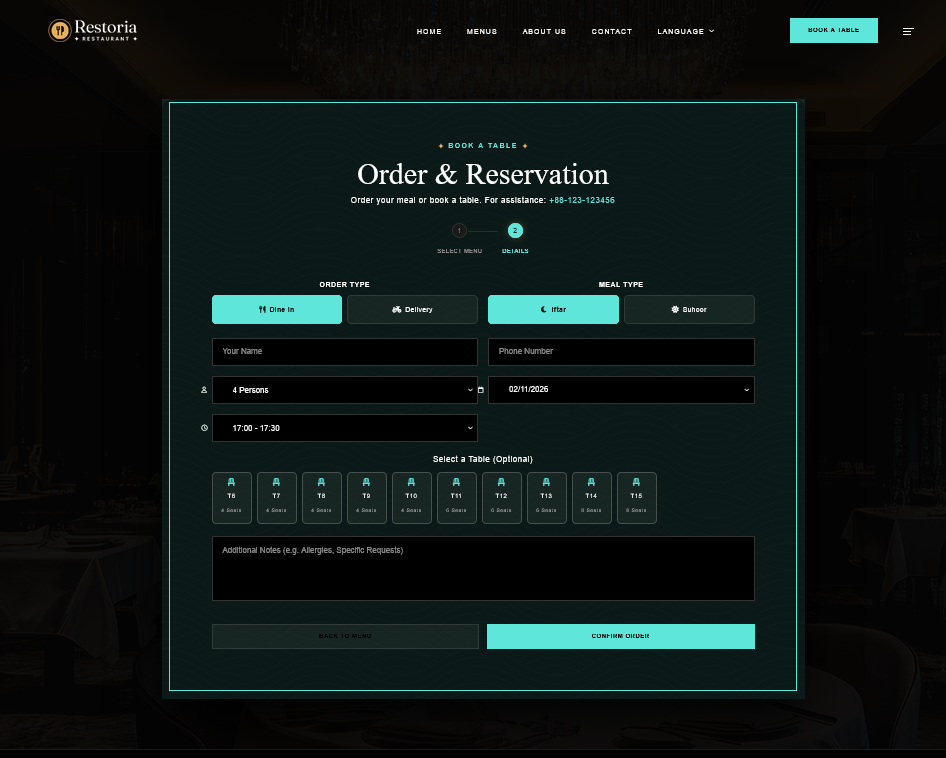Open the hamburger menu in the top bar
946x758 pixels.
908,31
